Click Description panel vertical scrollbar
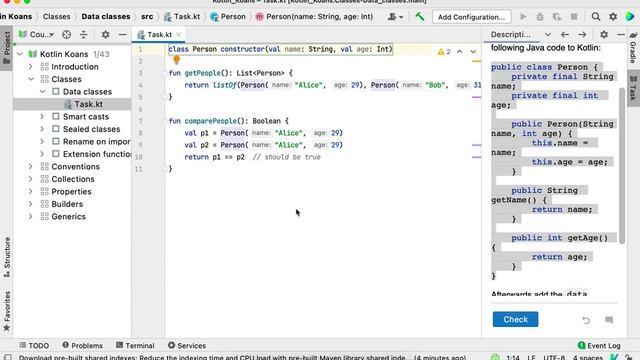The height and width of the screenshot is (360, 640). pyautogui.click(x=622, y=165)
